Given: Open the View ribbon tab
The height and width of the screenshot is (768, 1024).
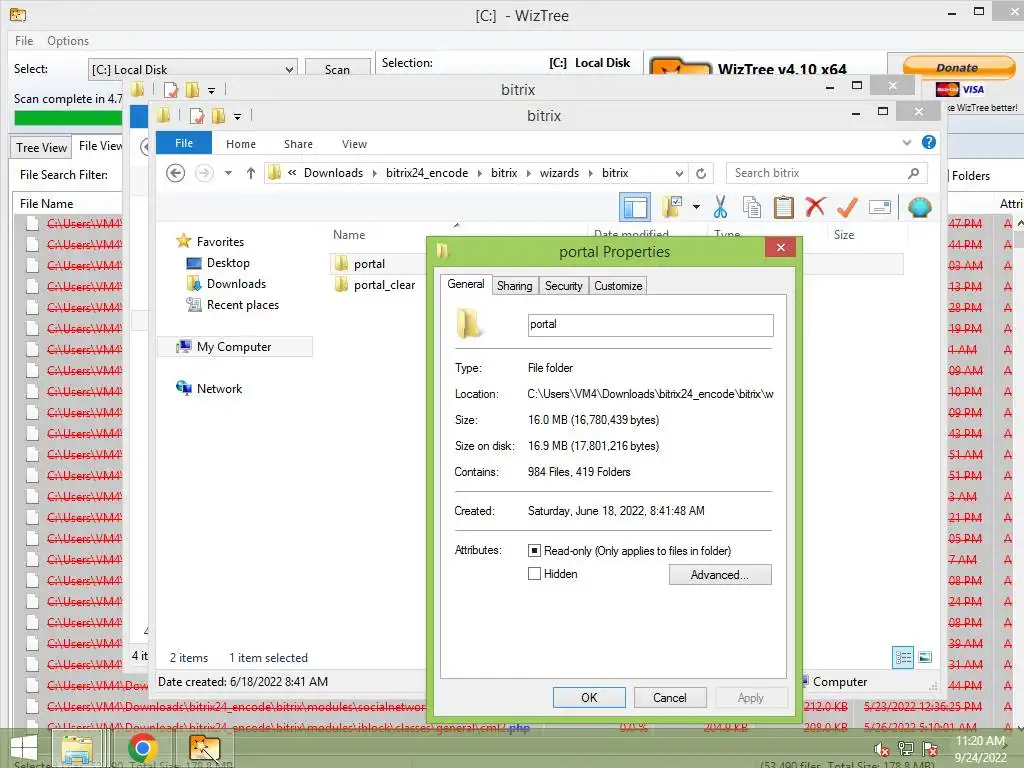Looking at the screenshot, I should pos(354,144).
